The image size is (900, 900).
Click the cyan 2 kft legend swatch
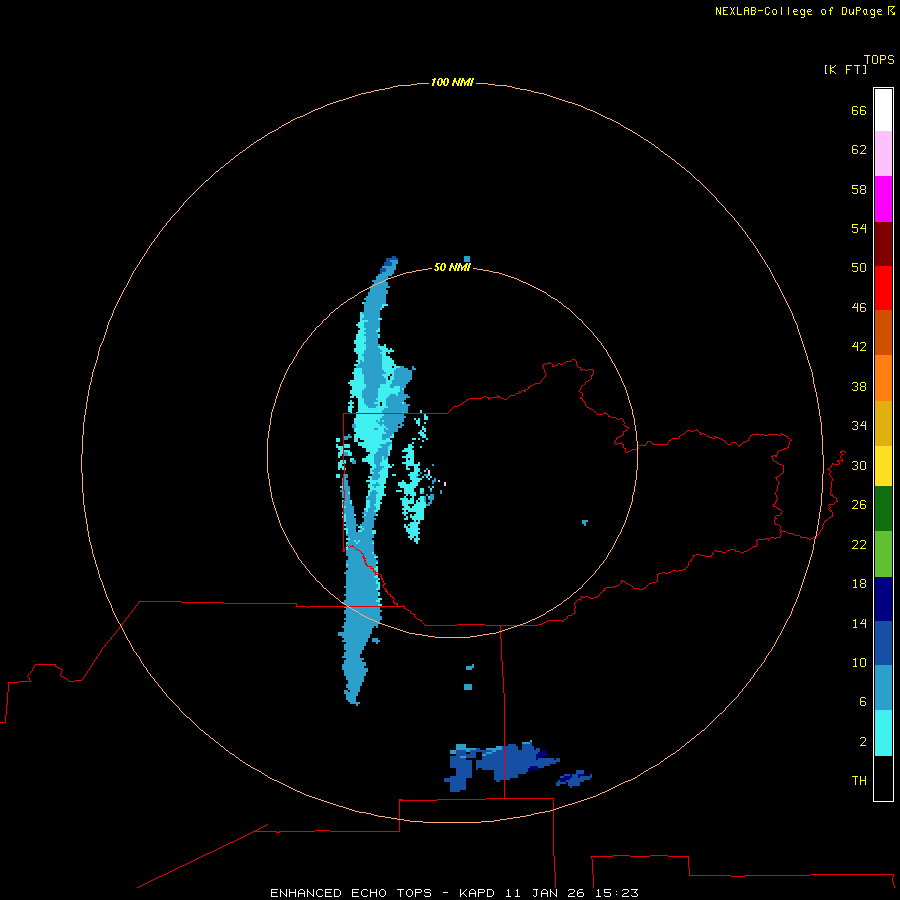[883, 733]
